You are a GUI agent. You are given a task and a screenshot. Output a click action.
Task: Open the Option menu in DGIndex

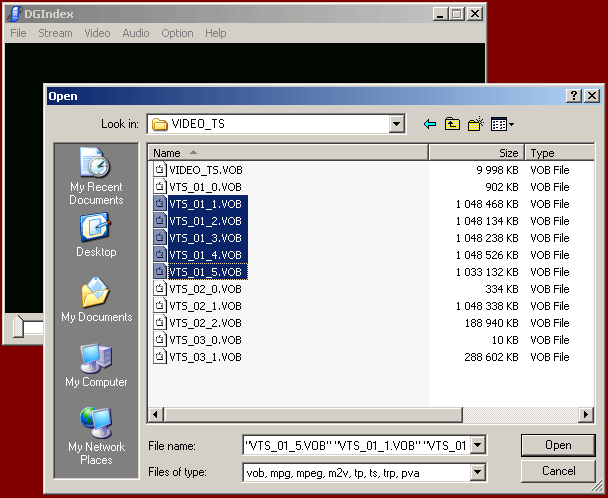(177, 33)
